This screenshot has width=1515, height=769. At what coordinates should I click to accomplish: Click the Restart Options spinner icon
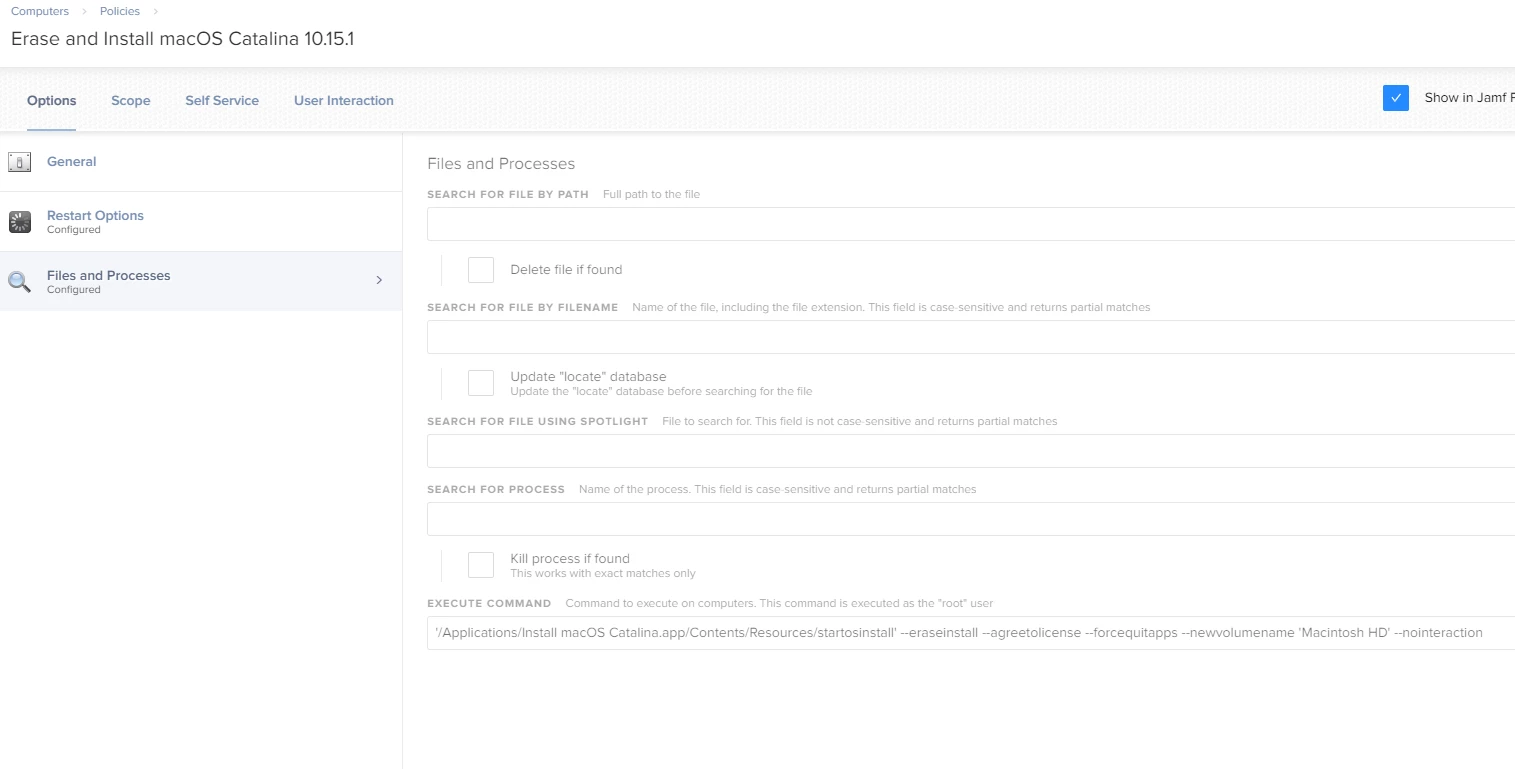tap(20, 222)
